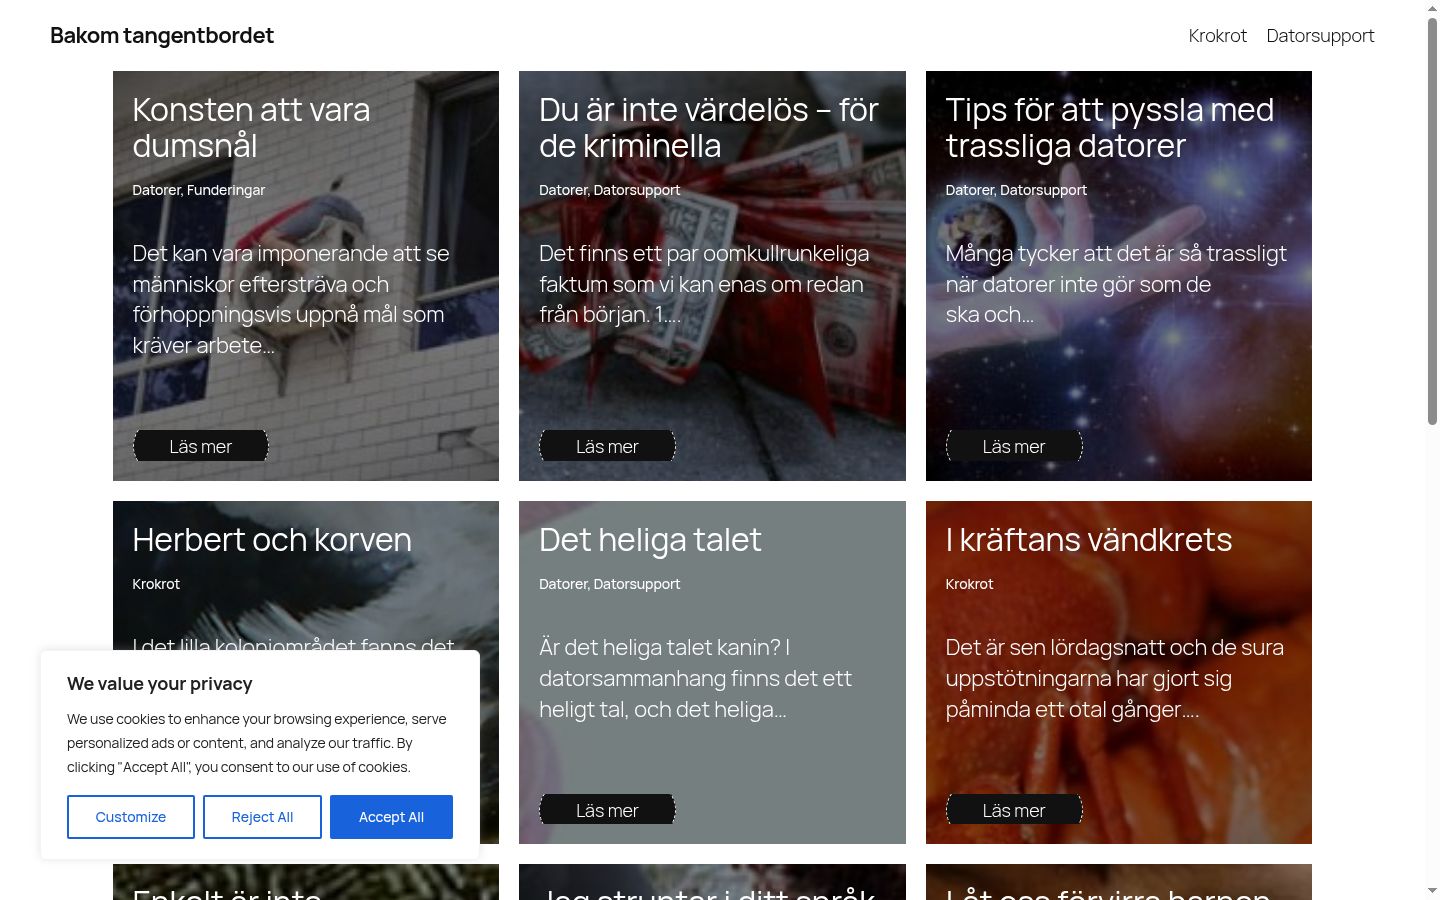Click the 'Datorer, Funderingar' category text

198,190
